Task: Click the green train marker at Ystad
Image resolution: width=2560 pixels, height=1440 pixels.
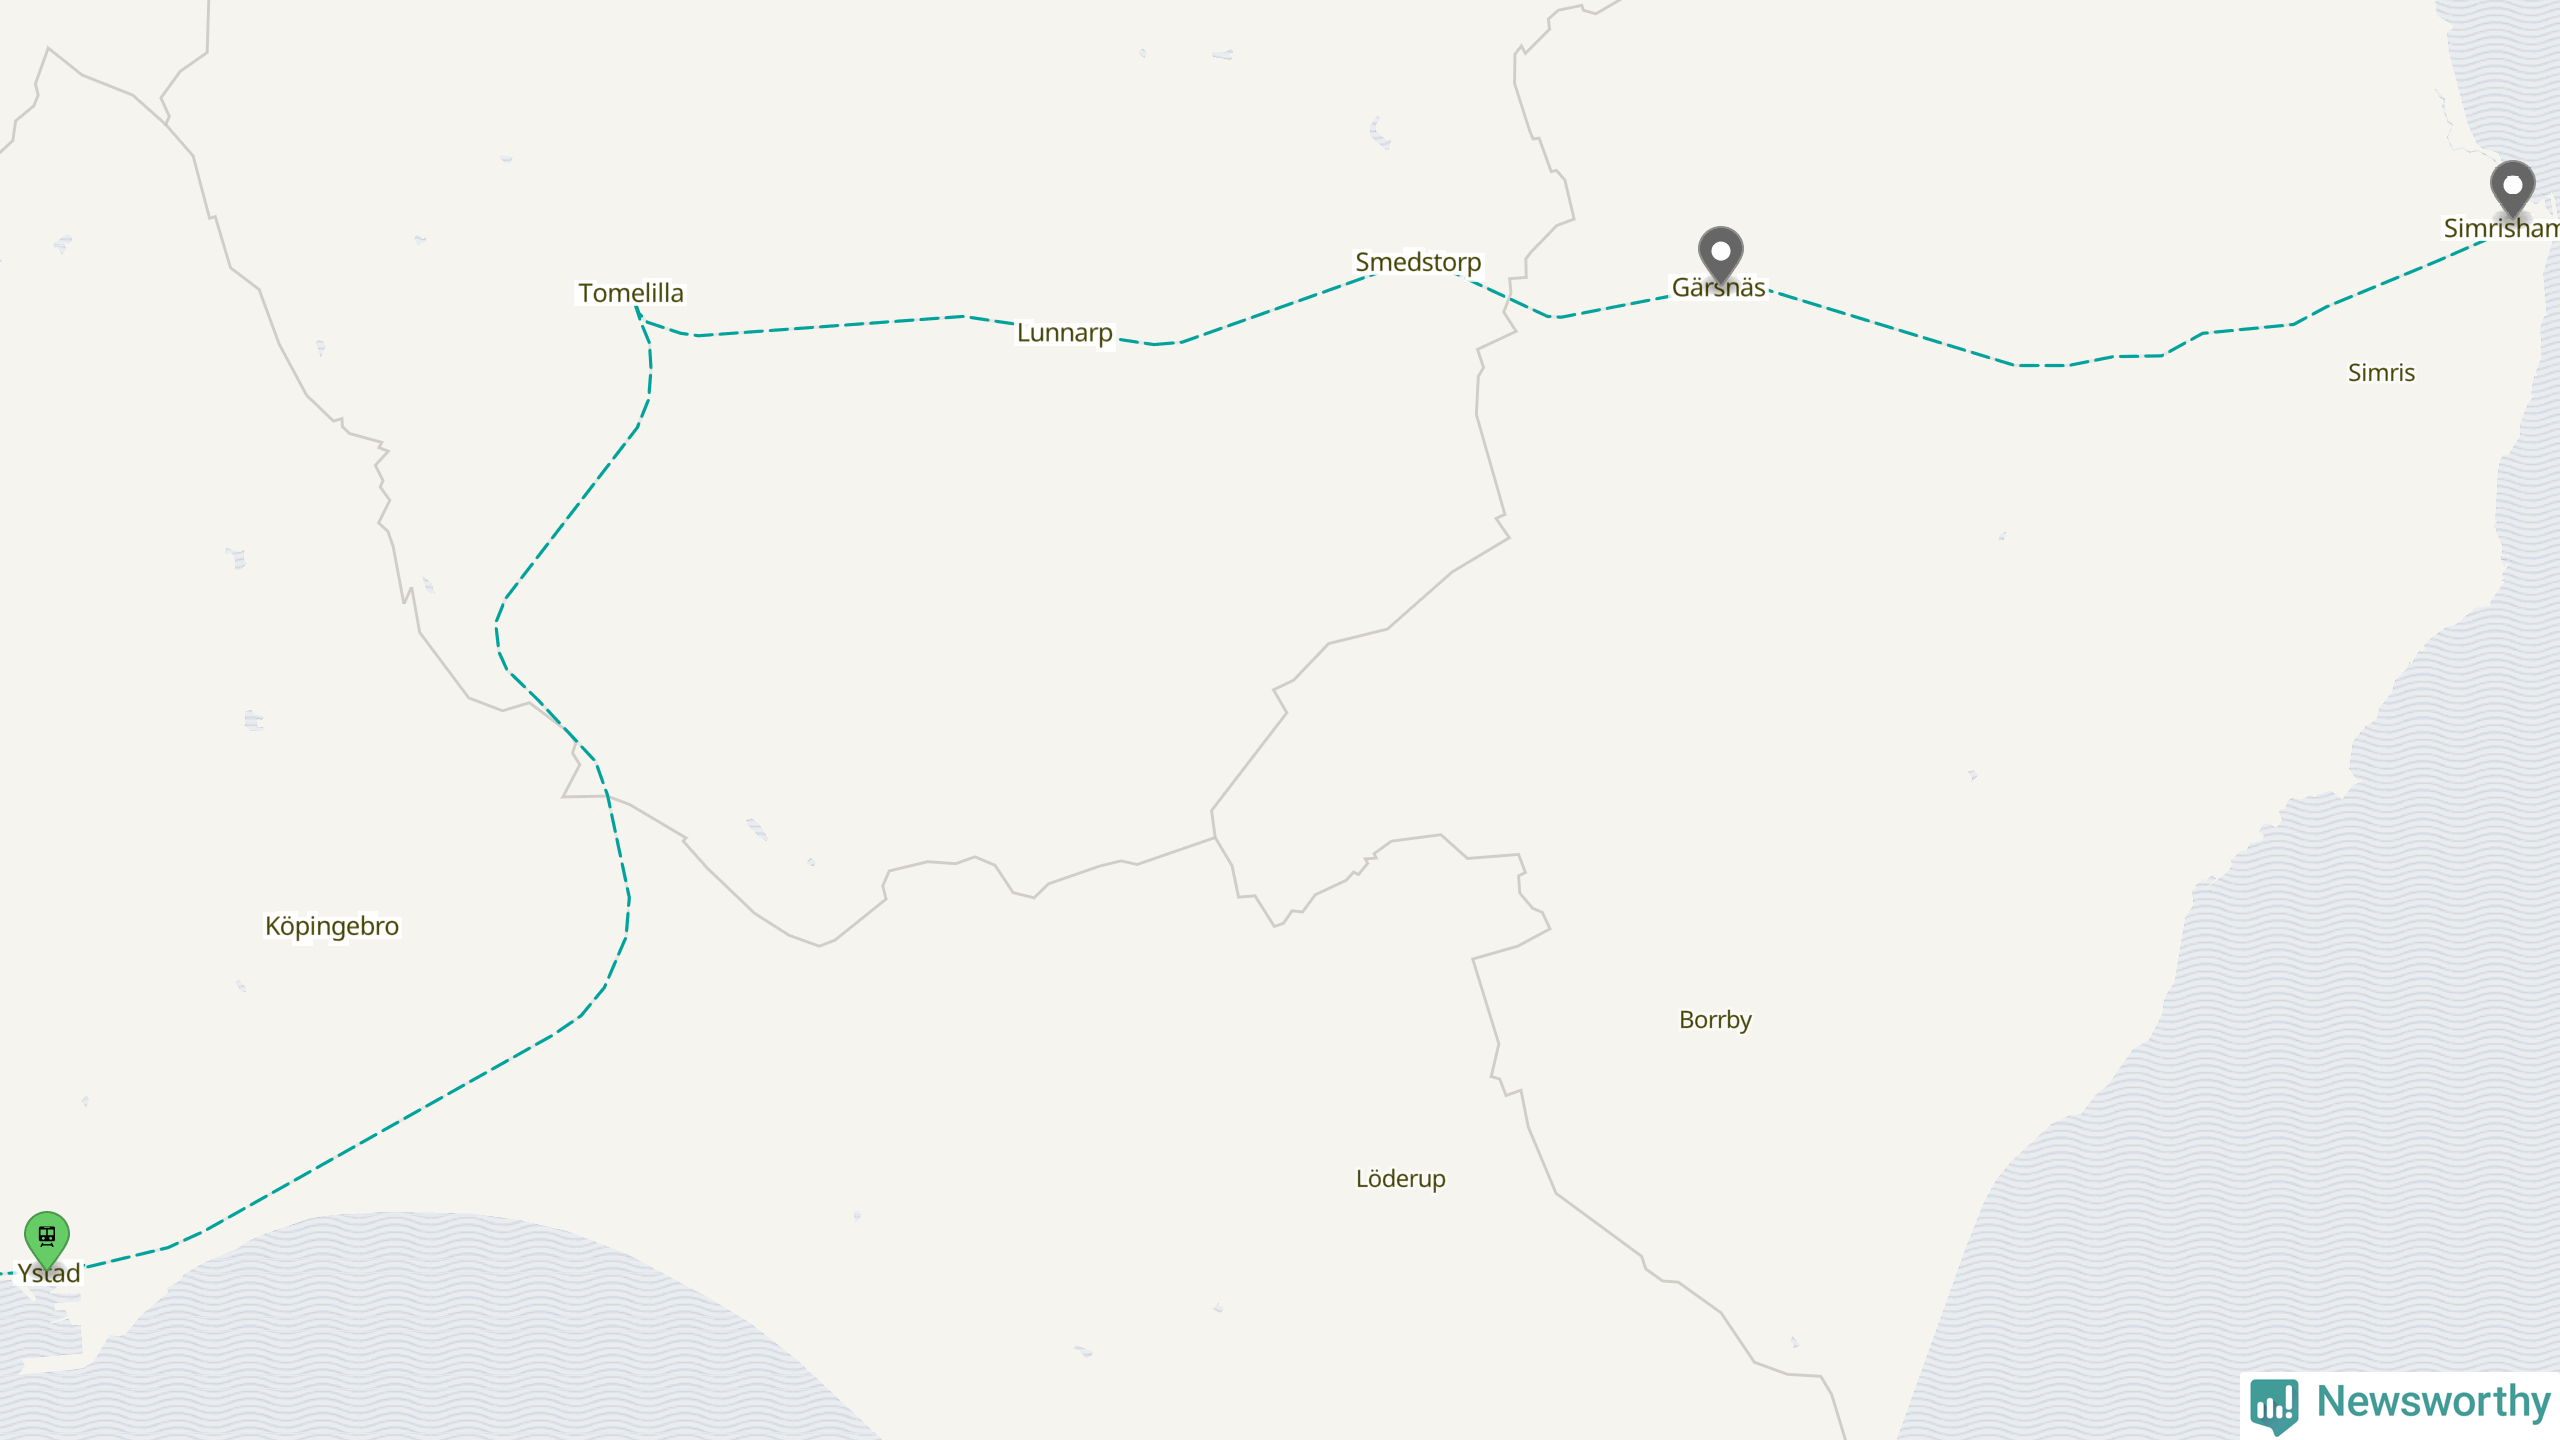Action: pos(47,1238)
